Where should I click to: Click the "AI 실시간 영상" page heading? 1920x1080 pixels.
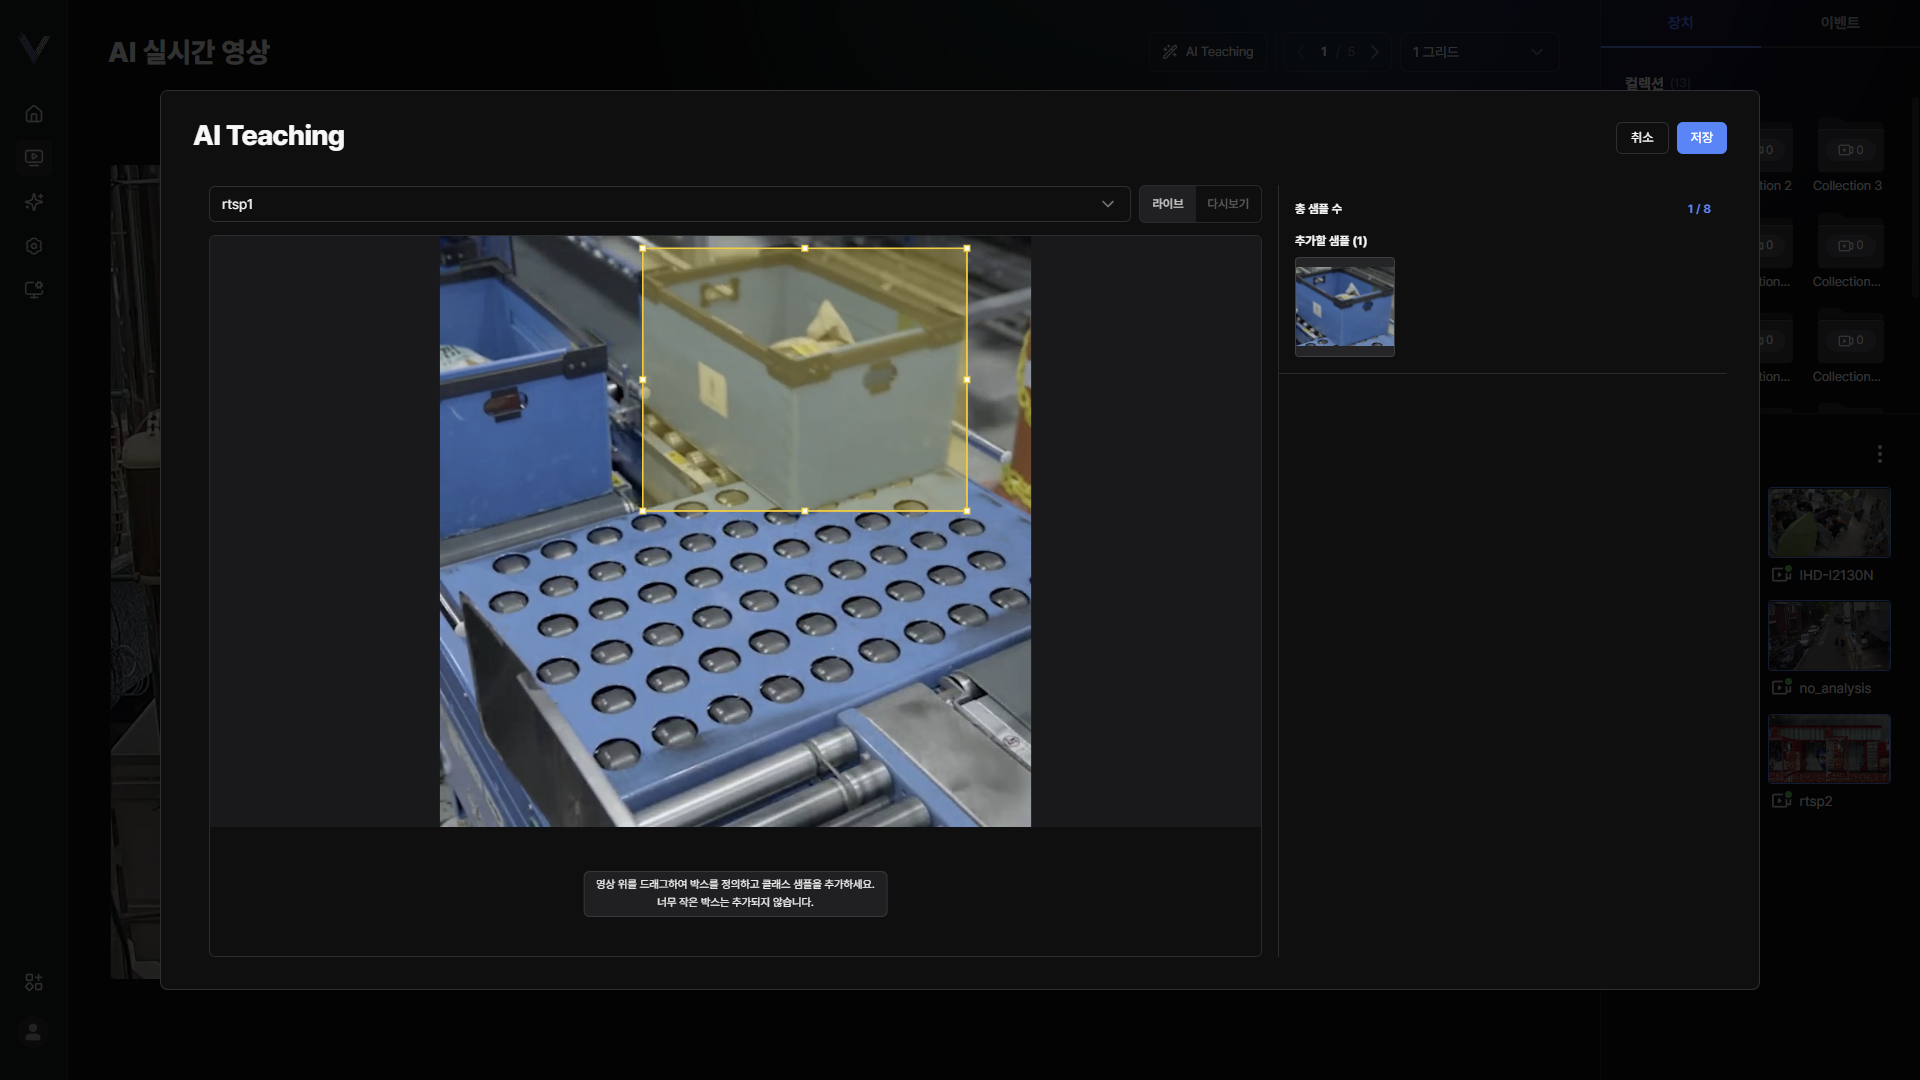click(189, 52)
